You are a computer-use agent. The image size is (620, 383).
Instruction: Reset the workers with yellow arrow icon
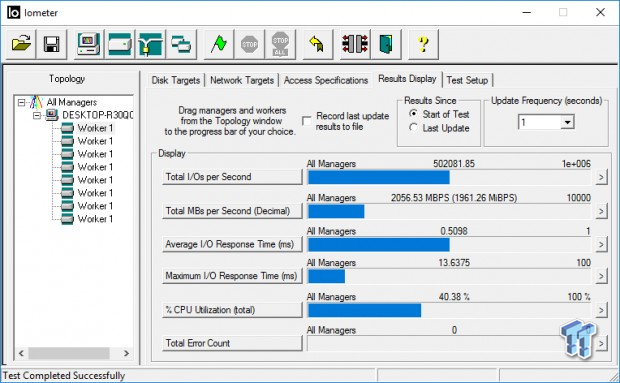(x=318, y=44)
